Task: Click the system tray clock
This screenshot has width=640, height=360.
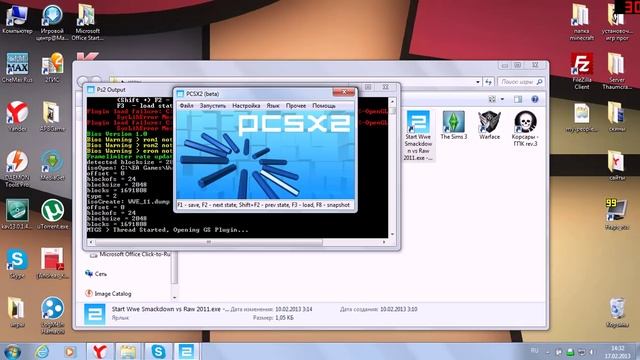Action: [618, 352]
